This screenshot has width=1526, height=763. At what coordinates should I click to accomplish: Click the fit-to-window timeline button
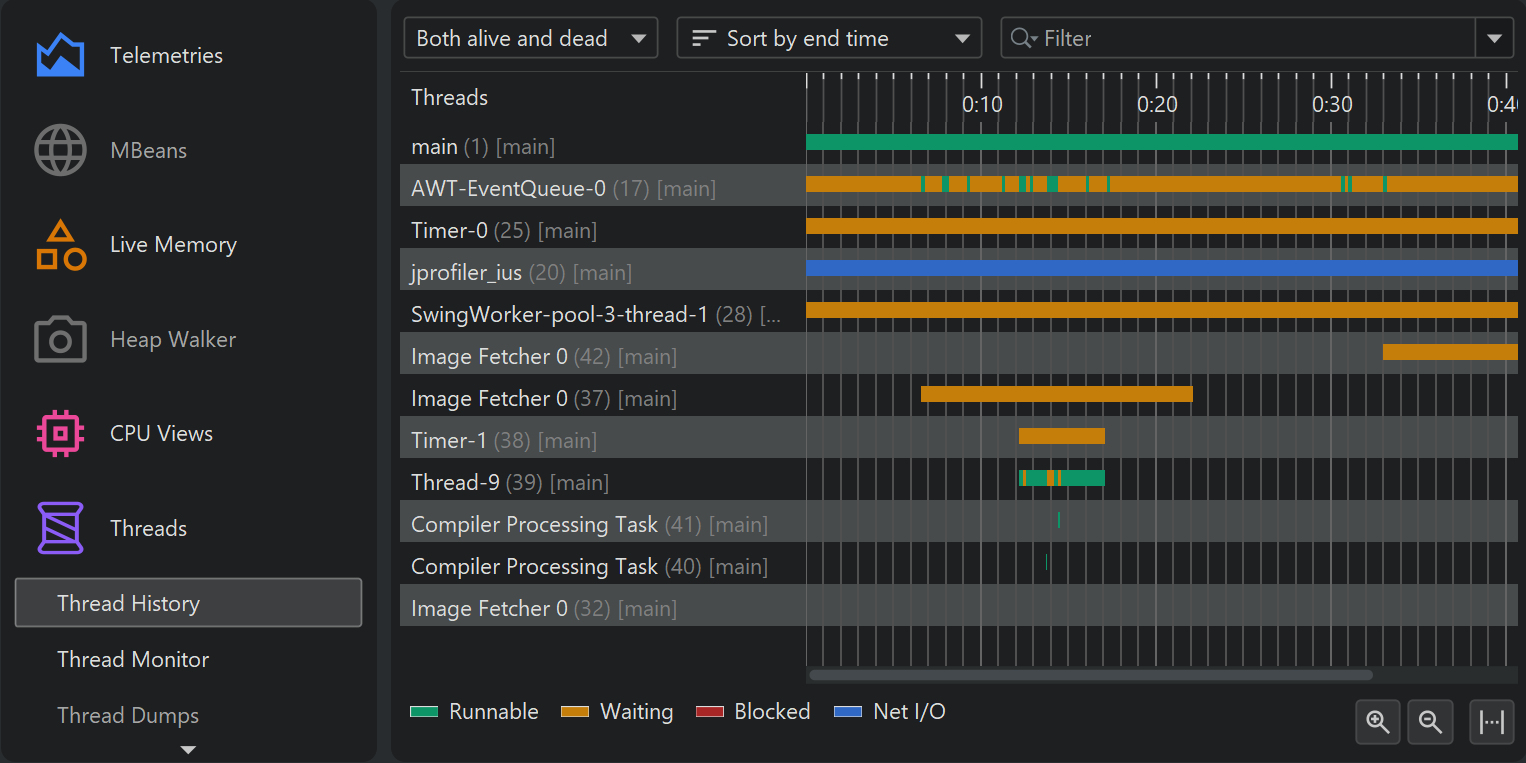point(1491,722)
